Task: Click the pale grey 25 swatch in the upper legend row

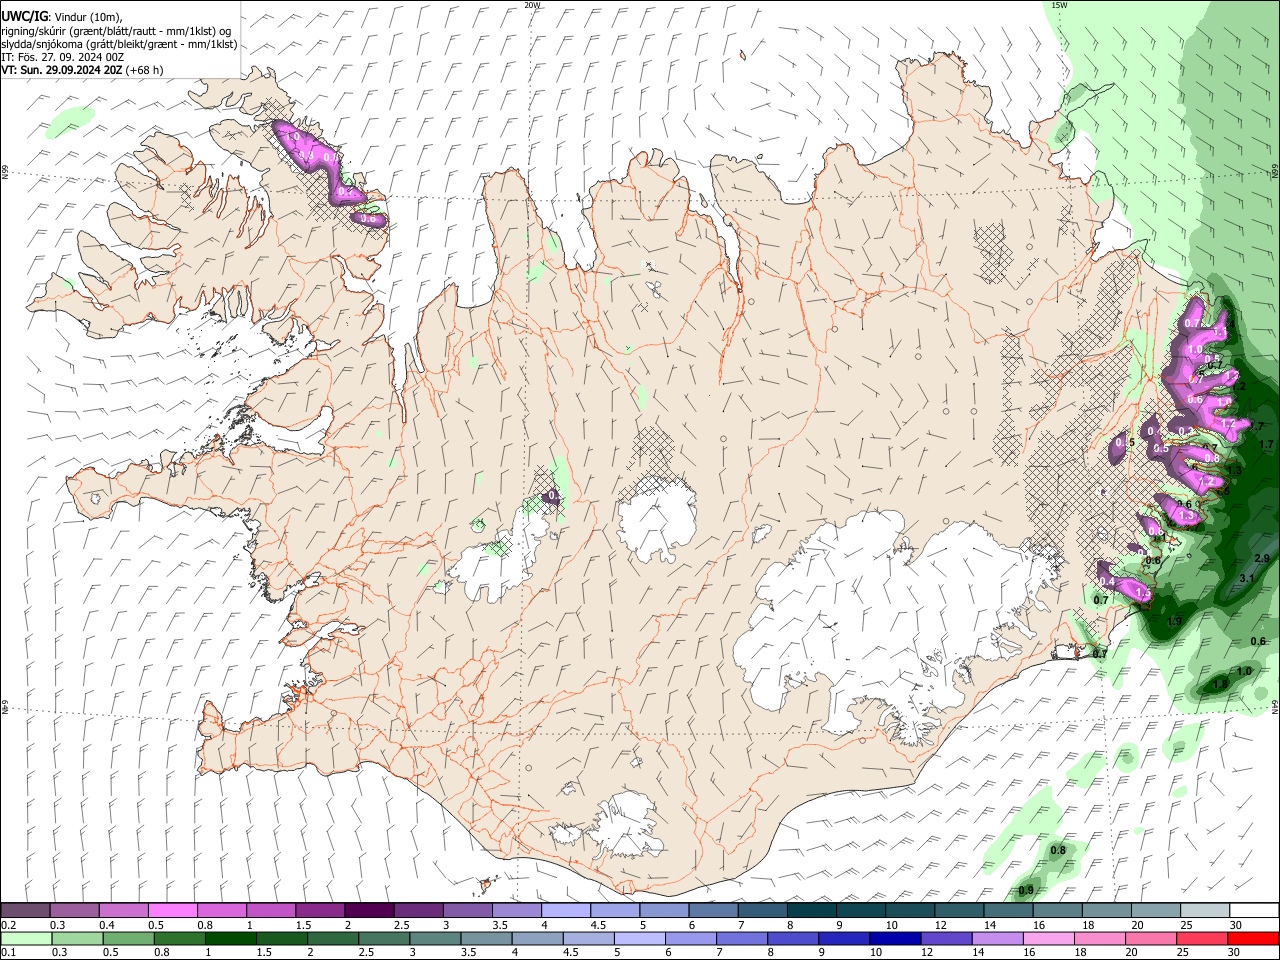Action: [1204, 911]
